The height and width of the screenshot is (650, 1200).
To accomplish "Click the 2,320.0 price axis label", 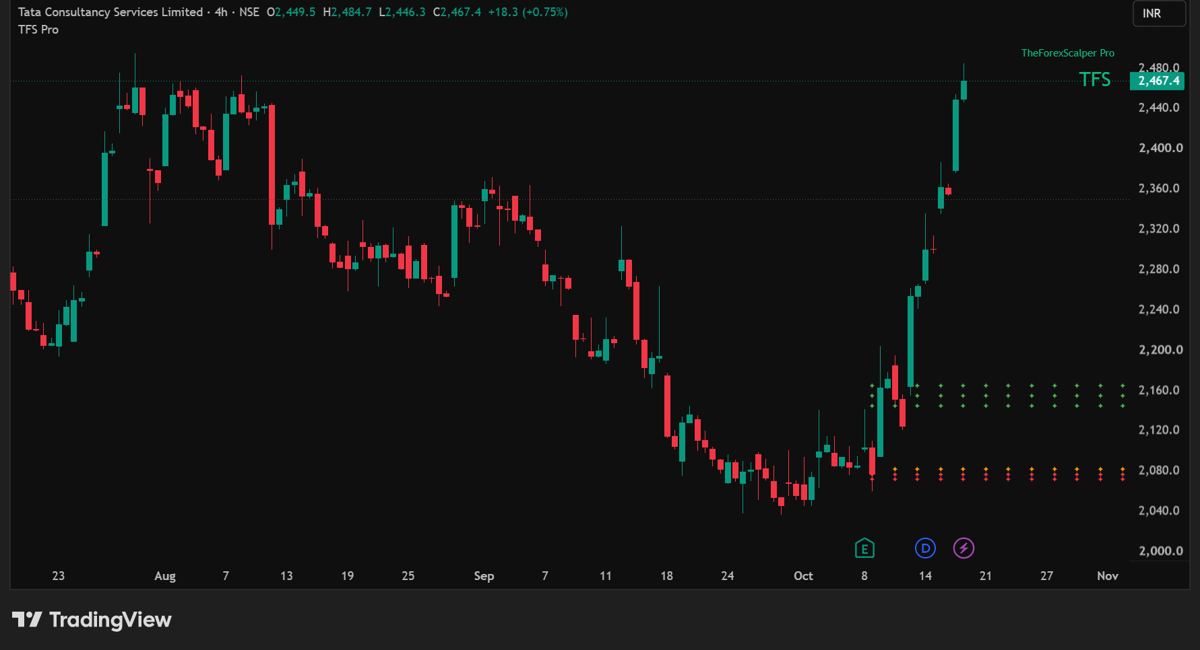I will click(x=1161, y=229).
